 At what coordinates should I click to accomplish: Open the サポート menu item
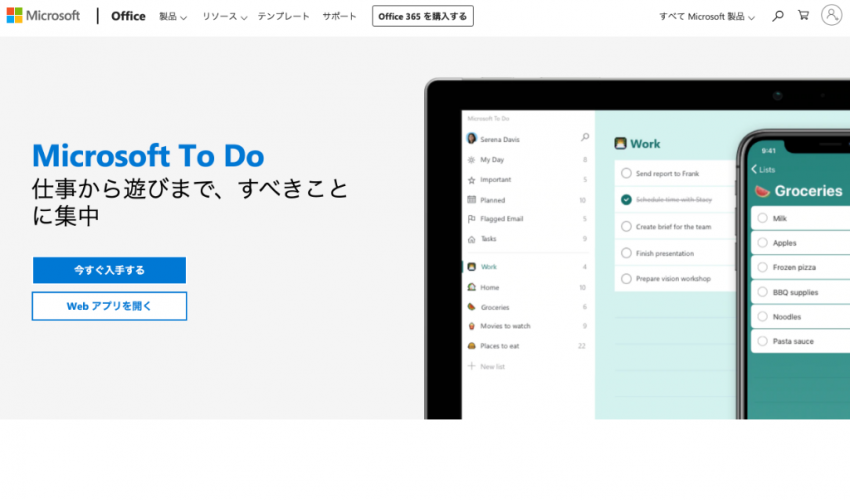339,17
